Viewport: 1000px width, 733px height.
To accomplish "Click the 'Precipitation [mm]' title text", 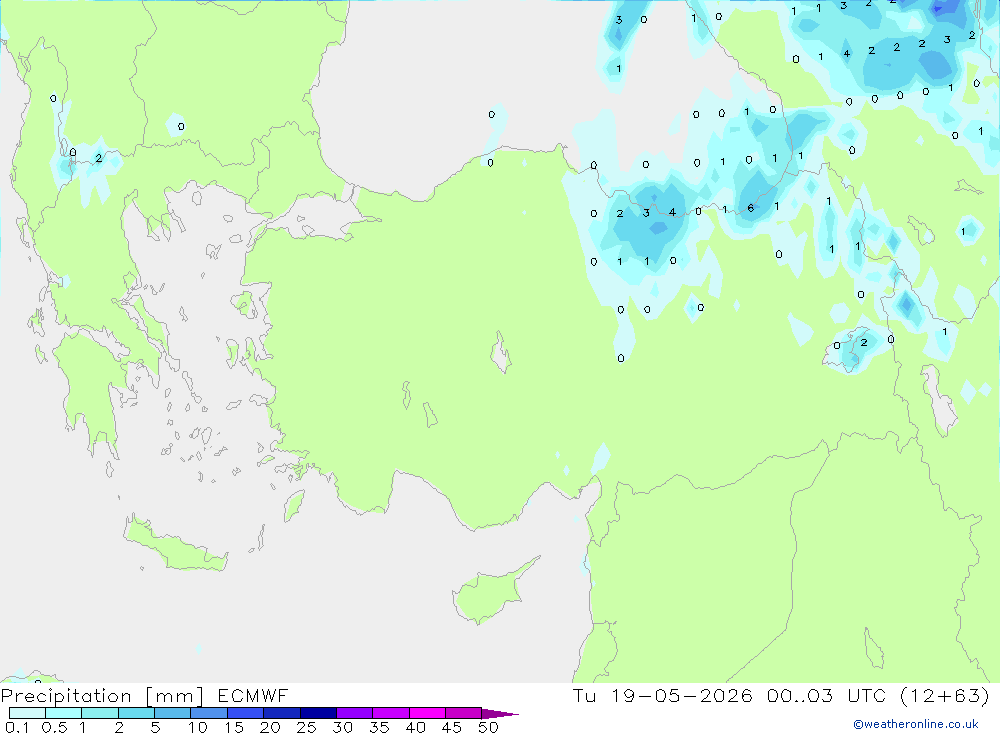I will pos(103,696).
